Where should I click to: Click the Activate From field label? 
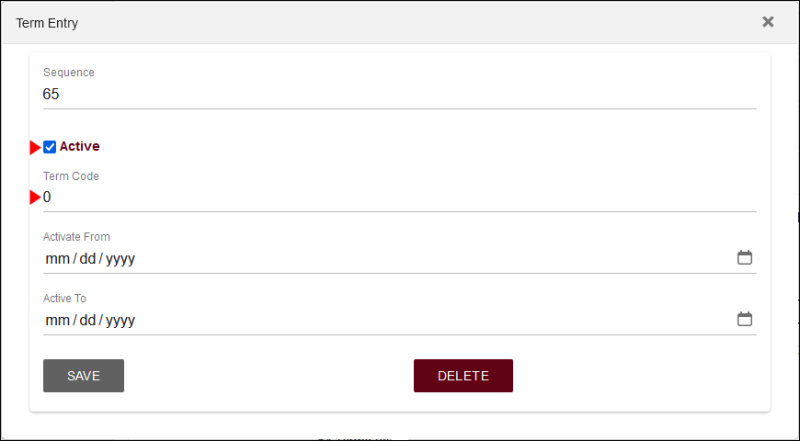tap(77, 237)
